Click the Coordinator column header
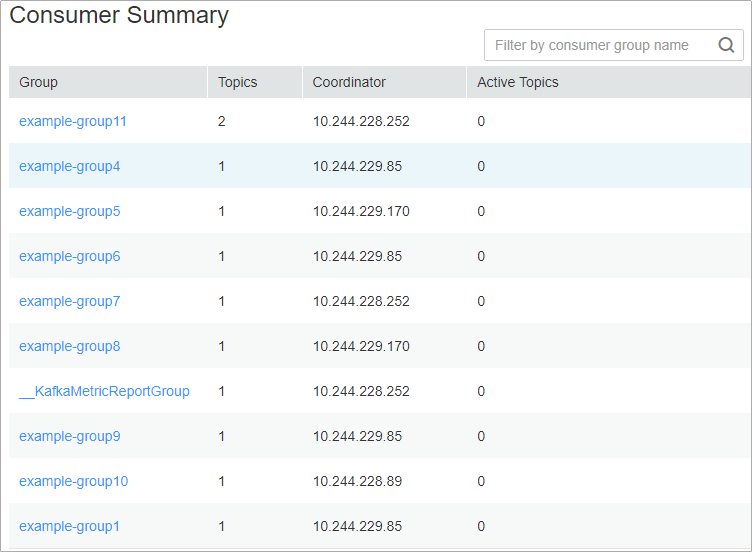This screenshot has height=552, width=752. [349, 82]
